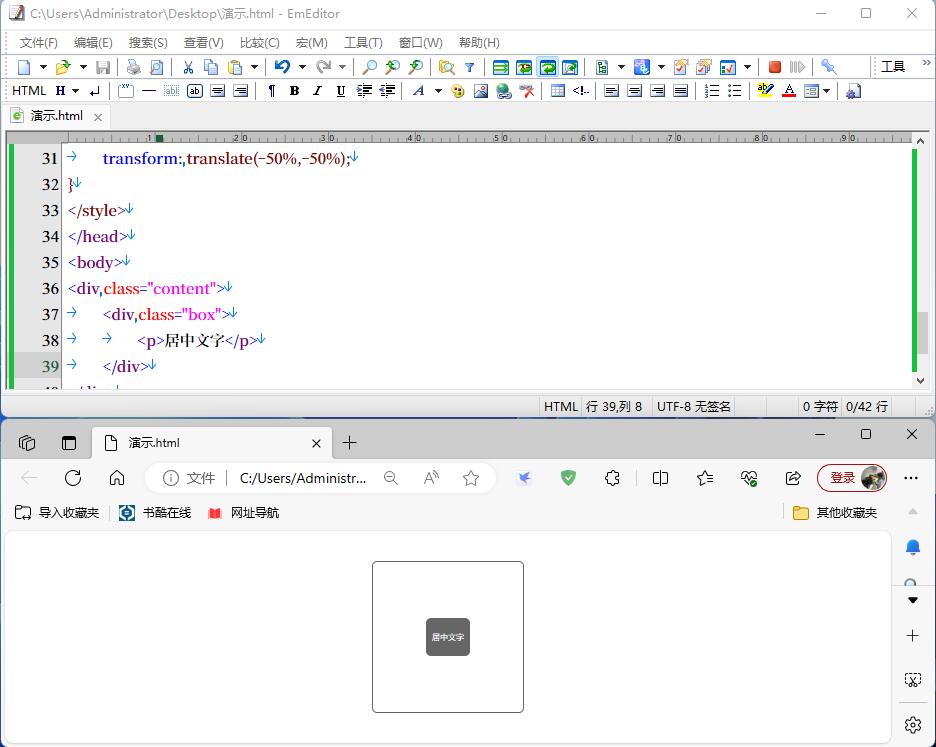
Task: Toggle center alignment in HTML toolbar
Action: [x=634, y=91]
